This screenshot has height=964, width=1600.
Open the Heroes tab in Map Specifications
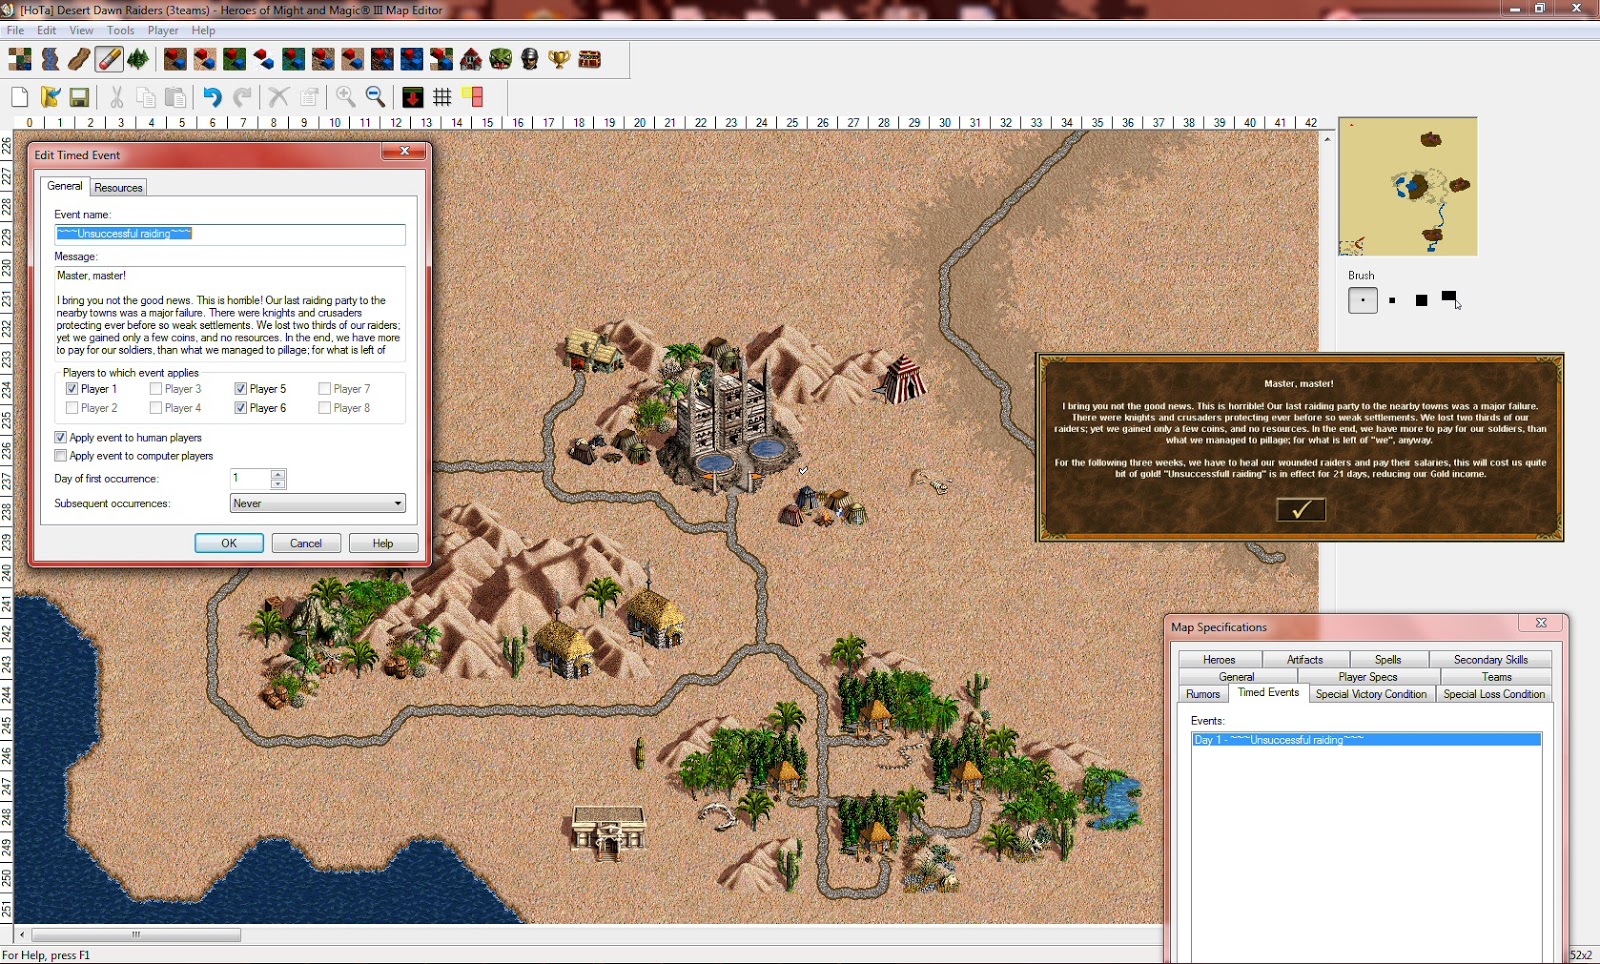(1219, 660)
